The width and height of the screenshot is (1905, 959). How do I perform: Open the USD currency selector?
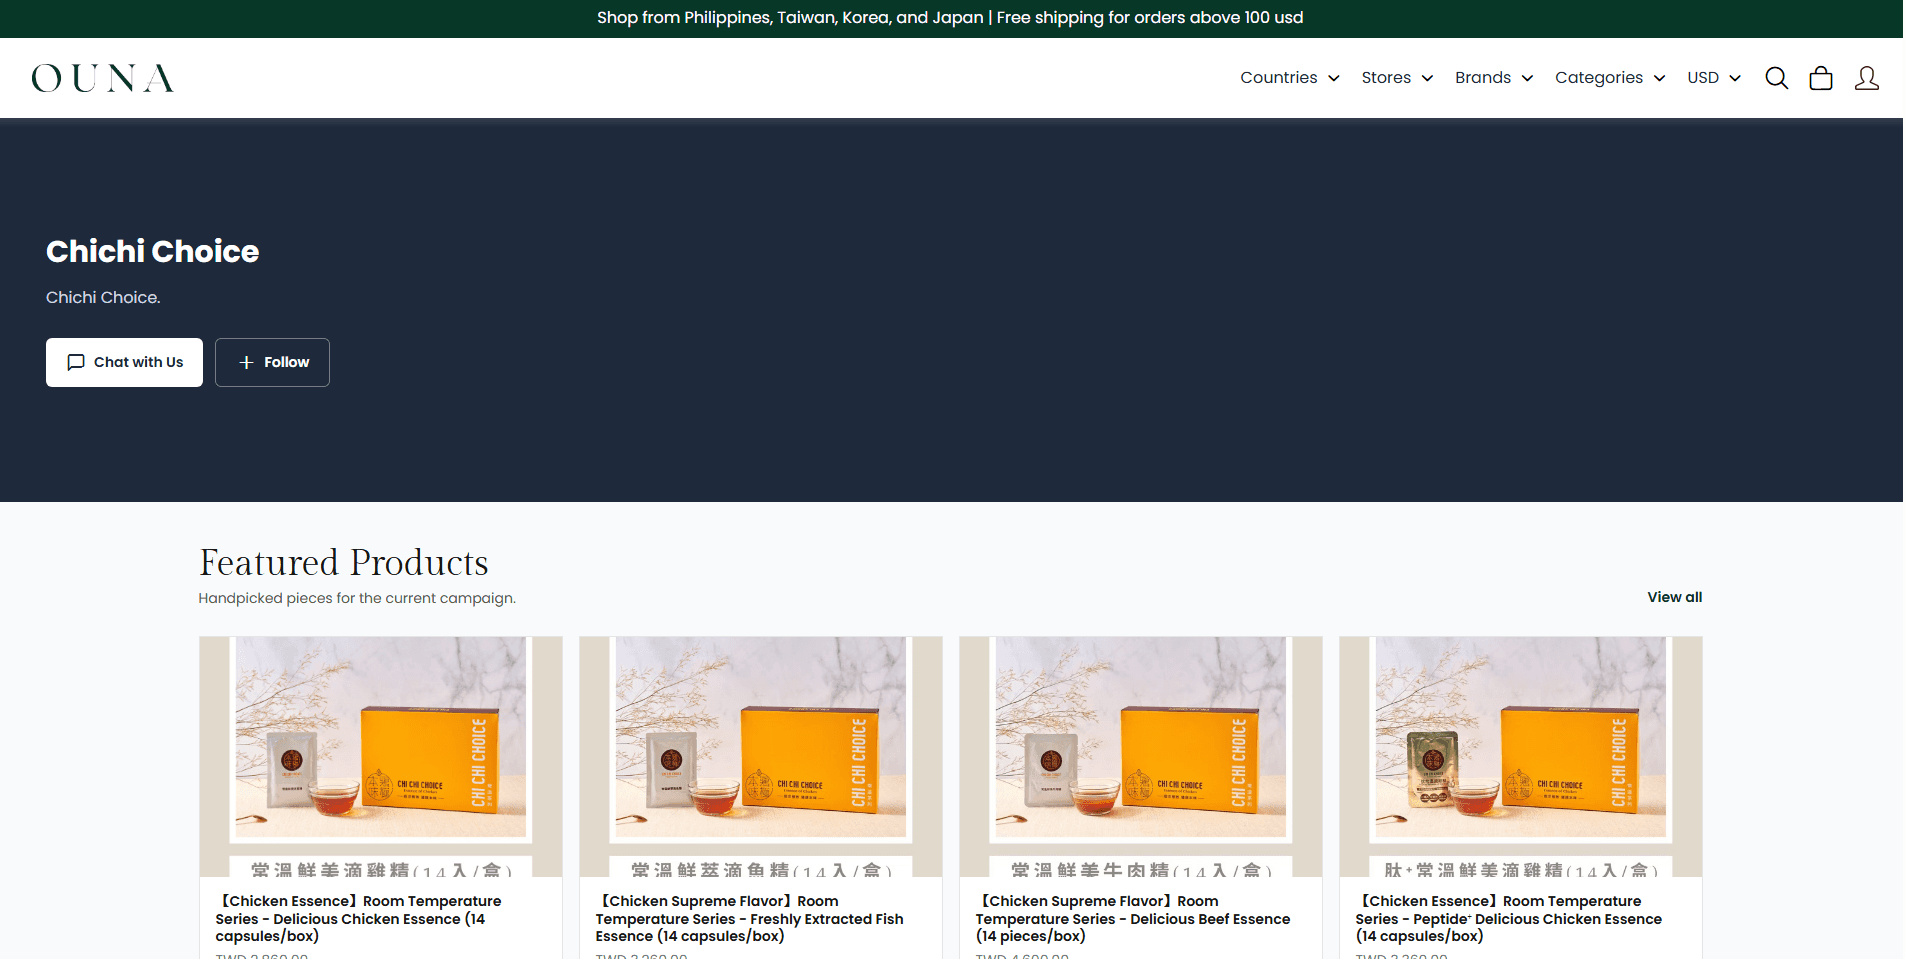[1714, 78]
